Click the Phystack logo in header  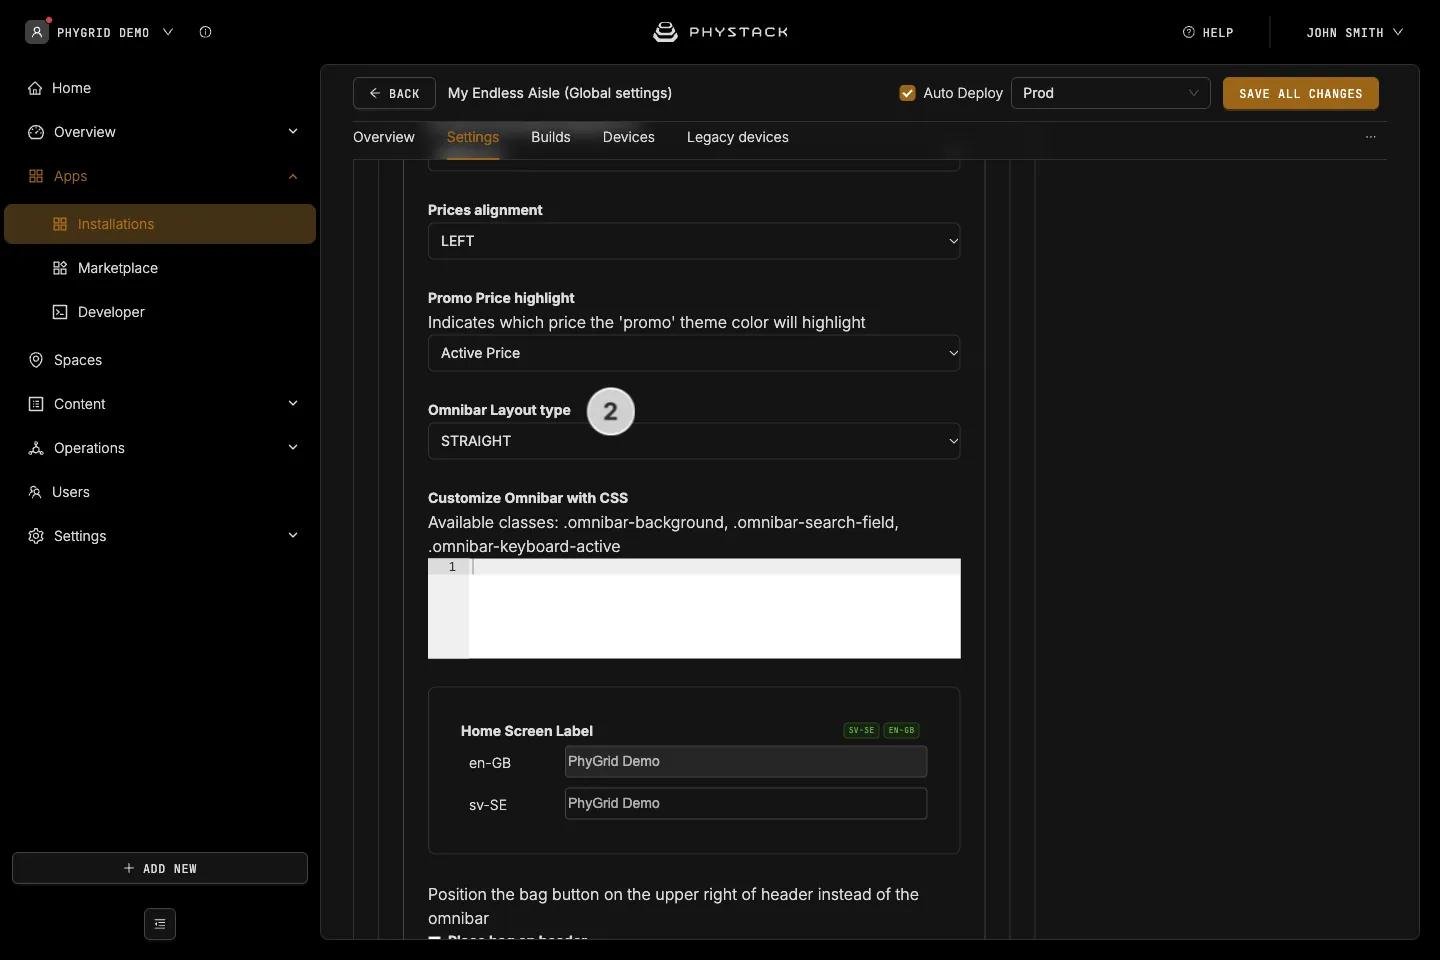(x=720, y=32)
